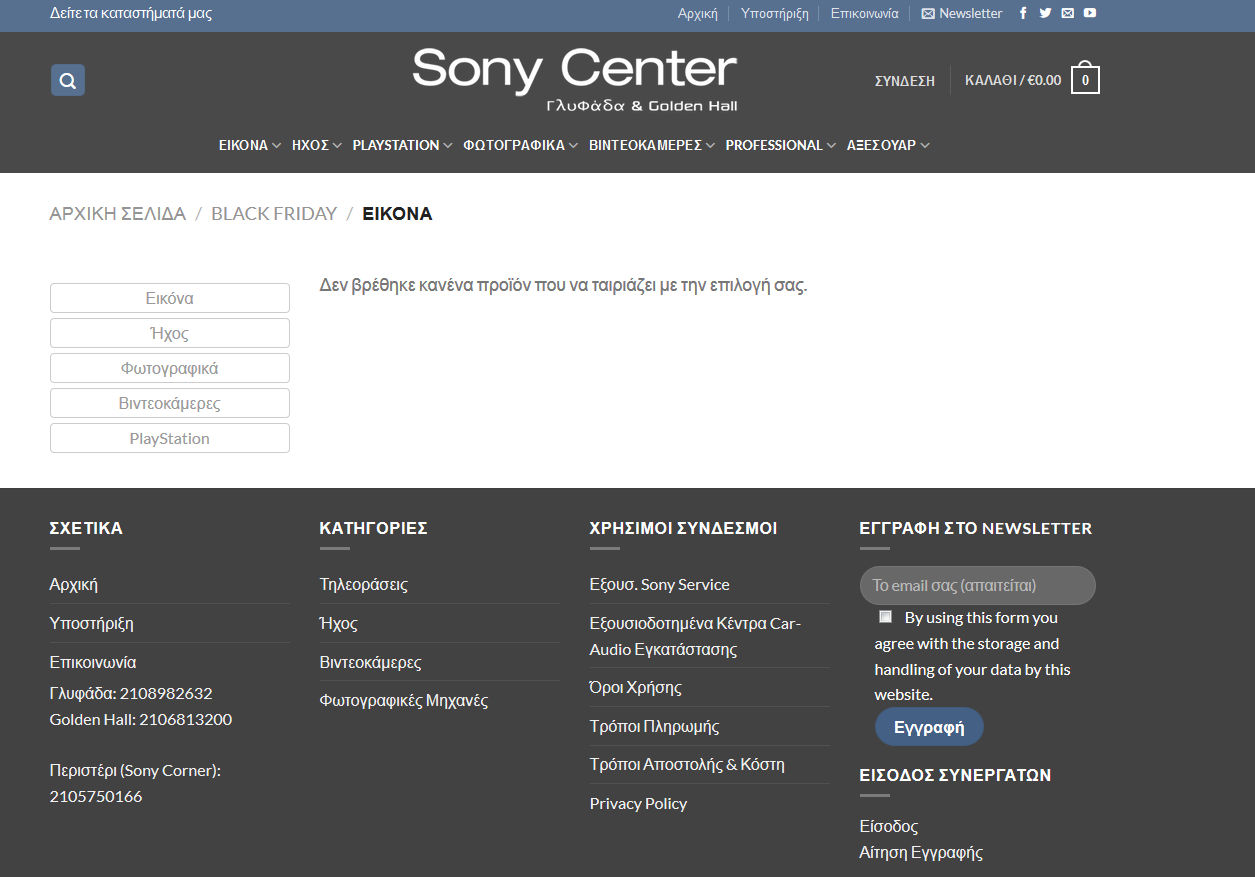
Task: Open Newsletter link in top bar
Action: pyautogui.click(x=961, y=13)
